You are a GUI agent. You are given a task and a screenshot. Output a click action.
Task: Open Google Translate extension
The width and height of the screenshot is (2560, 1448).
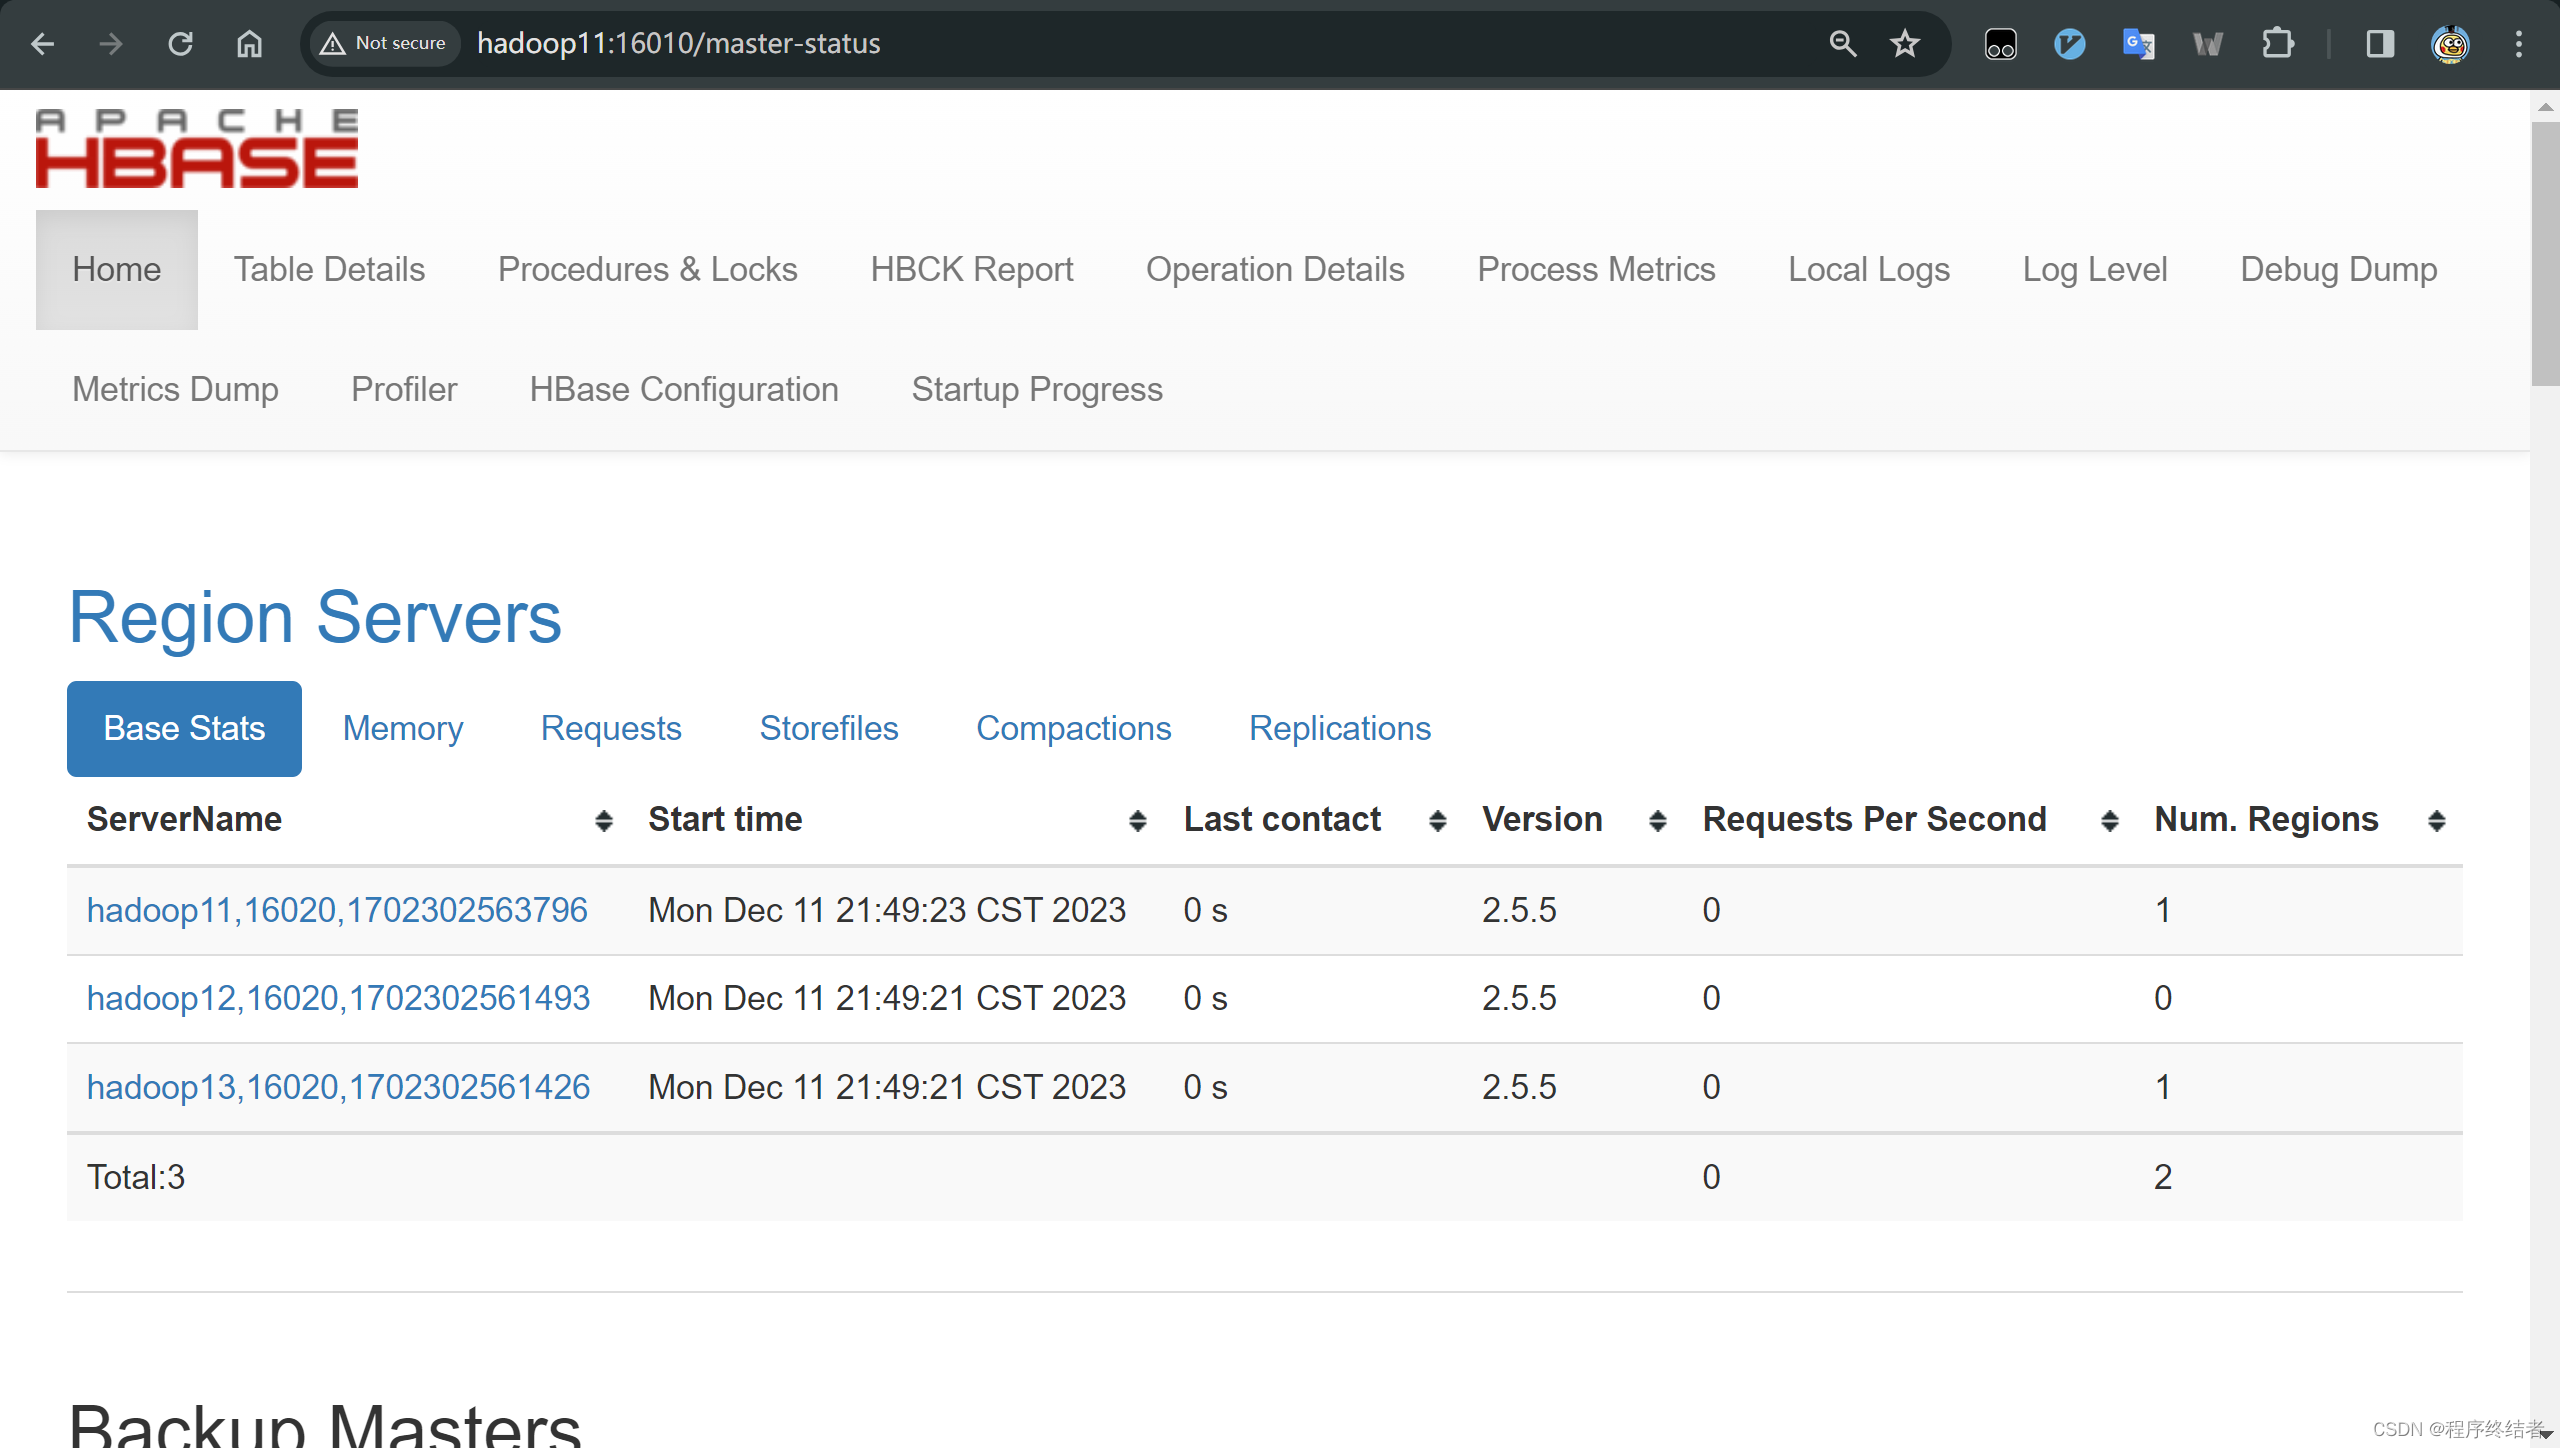(2138, 44)
